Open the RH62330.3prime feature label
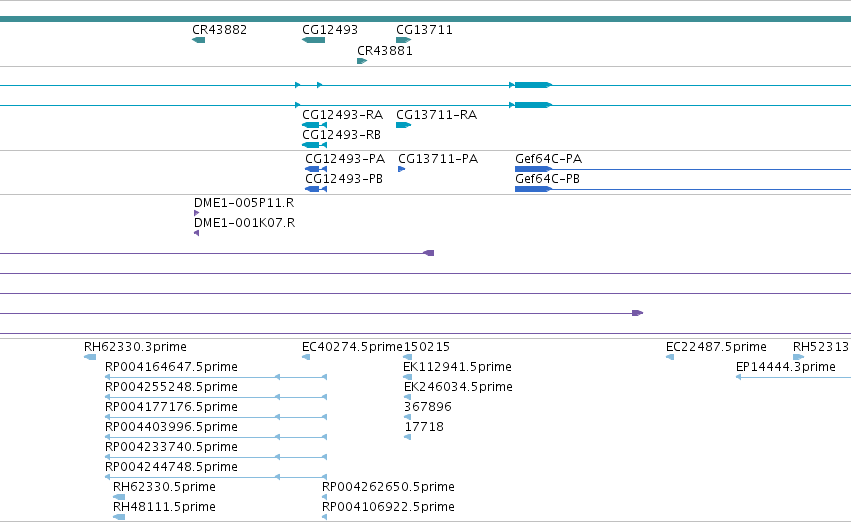Viewport: 851px width, 522px height. coord(135,347)
